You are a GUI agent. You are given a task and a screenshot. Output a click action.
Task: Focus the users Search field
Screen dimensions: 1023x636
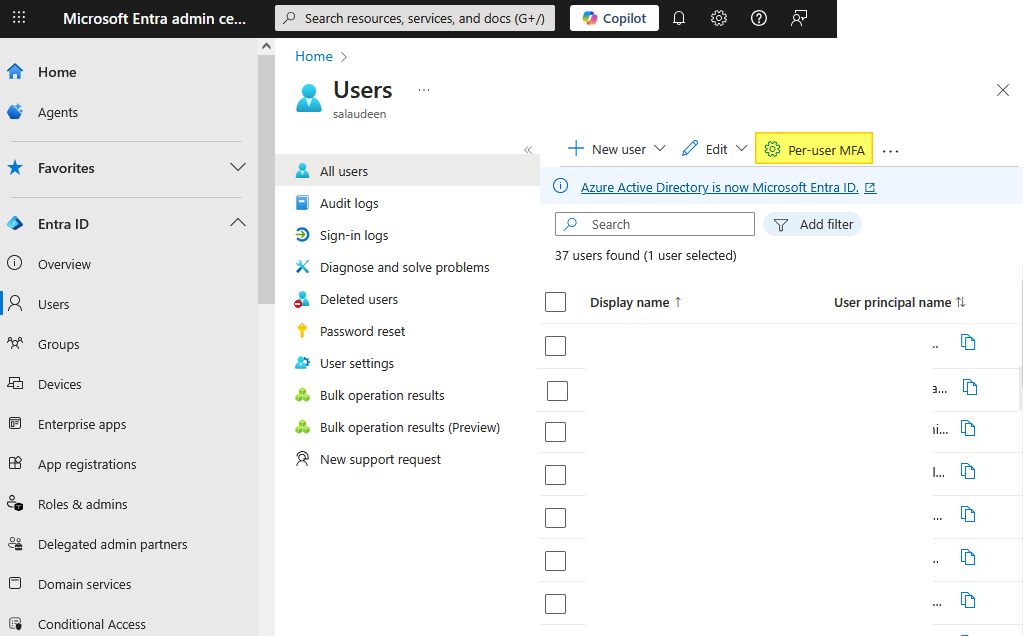coord(655,224)
